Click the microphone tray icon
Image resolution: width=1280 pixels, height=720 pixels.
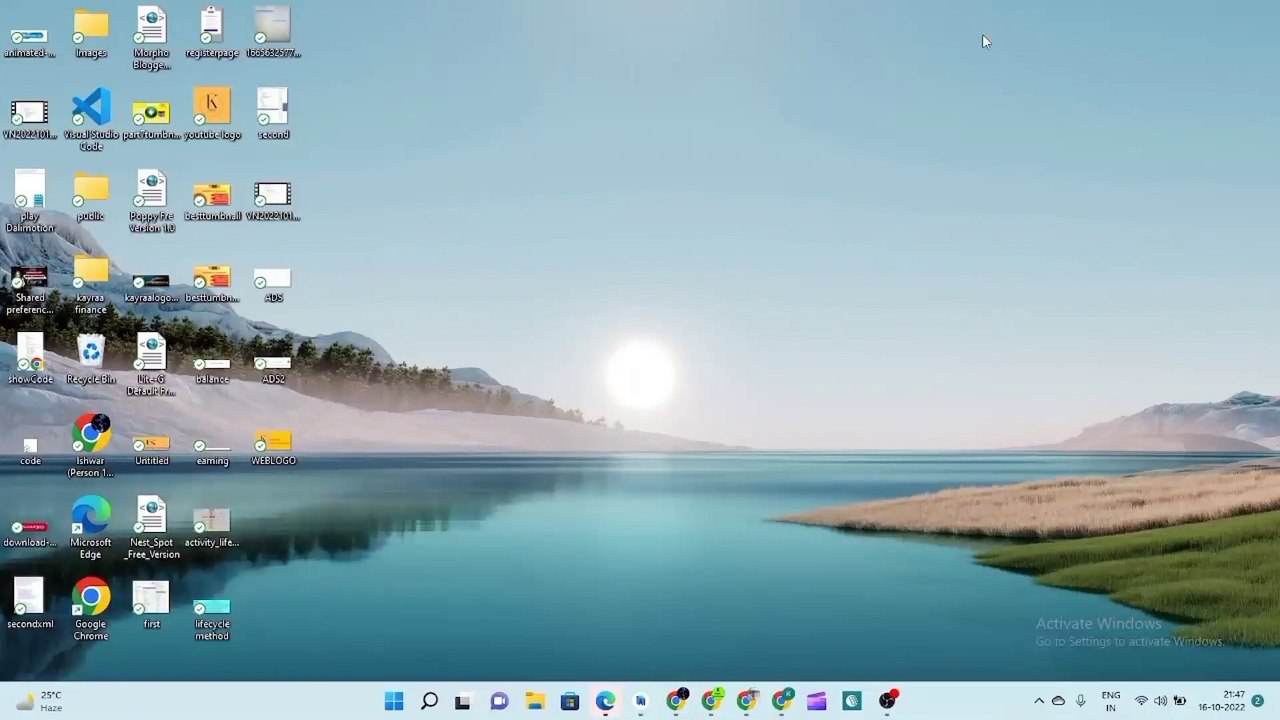(1080, 701)
